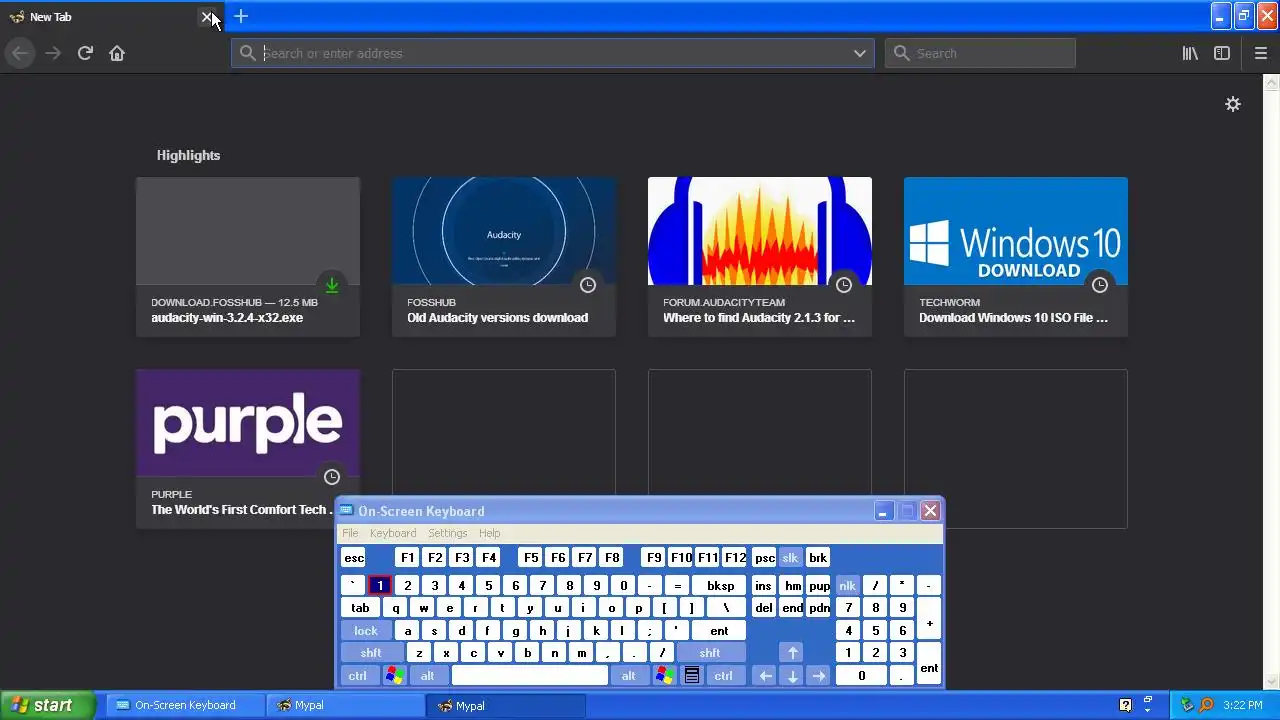Open the Help menu in On-Screen Keyboard
Viewport: 1280px width, 720px height.
point(489,533)
